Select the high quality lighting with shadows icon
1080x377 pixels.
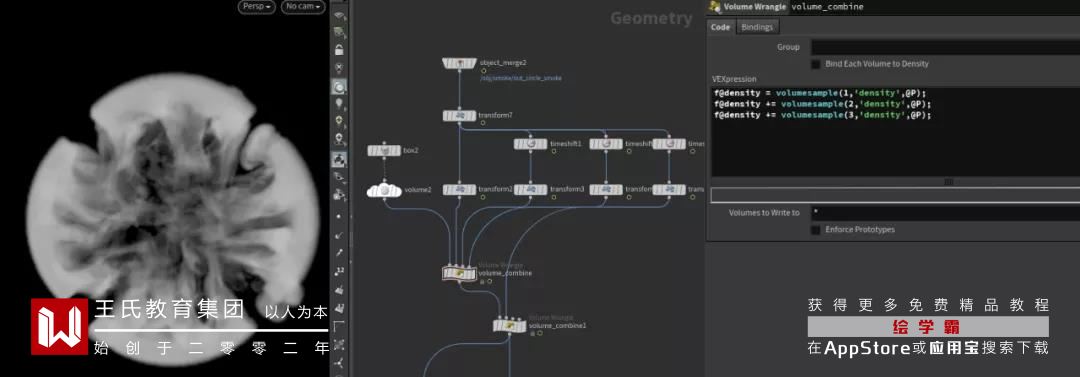coord(339,140)
